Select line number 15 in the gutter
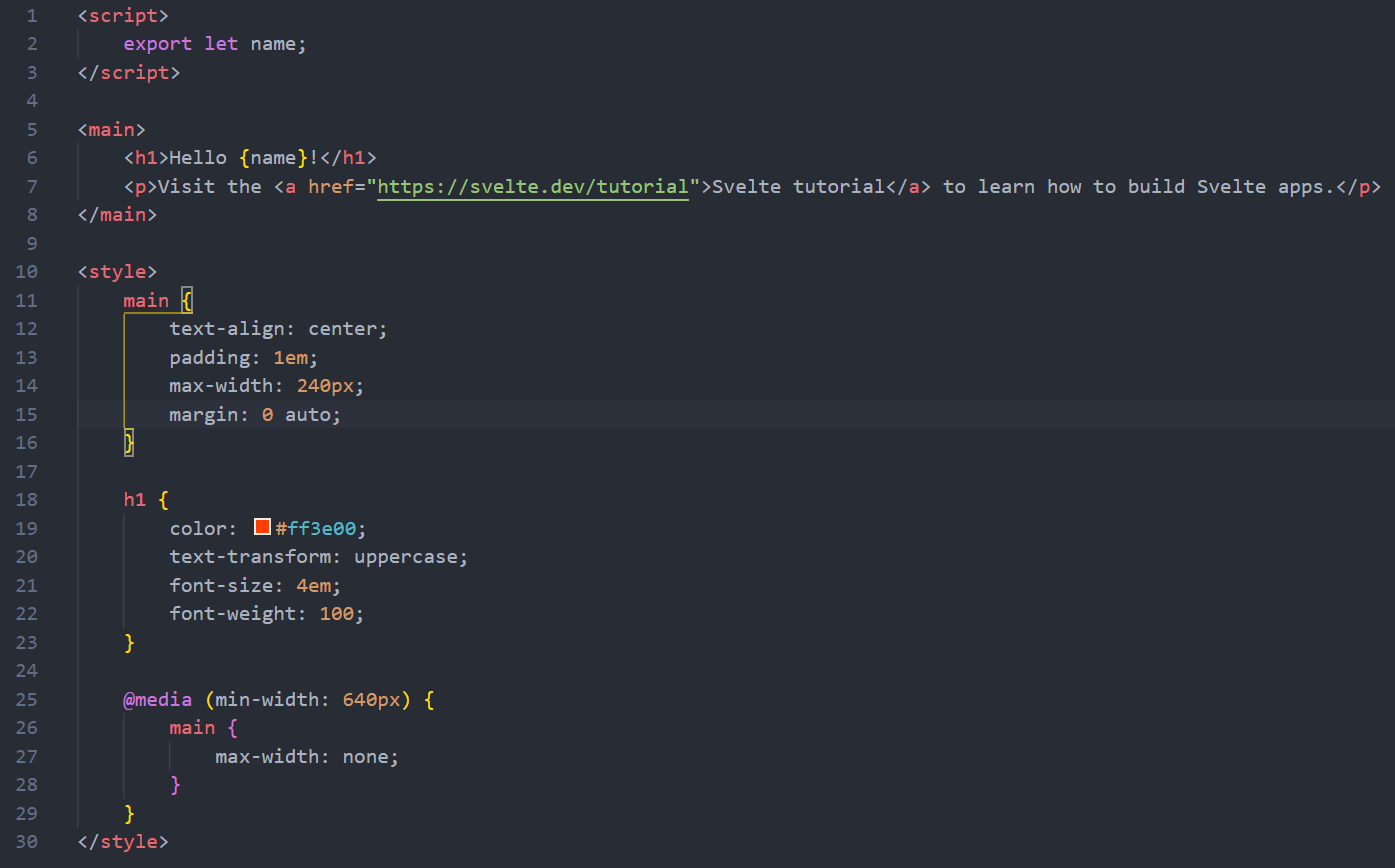Screen dimensions: 1395x868 point(26,414)
